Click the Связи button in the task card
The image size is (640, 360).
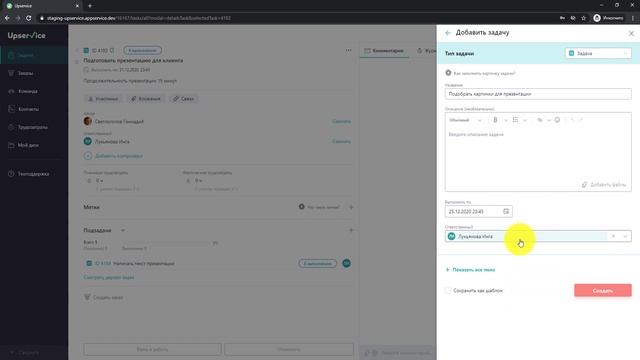point(183,99)
